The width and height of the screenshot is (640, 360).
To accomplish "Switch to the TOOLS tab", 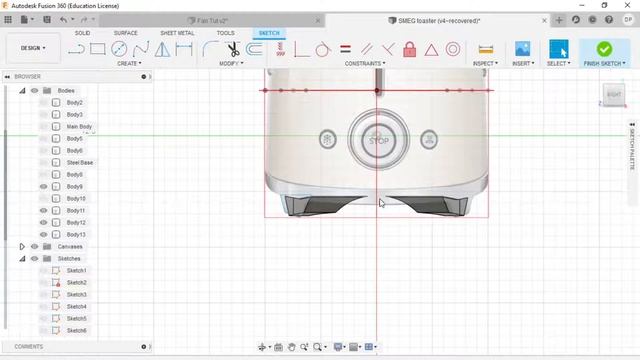I will pos(225,33).
